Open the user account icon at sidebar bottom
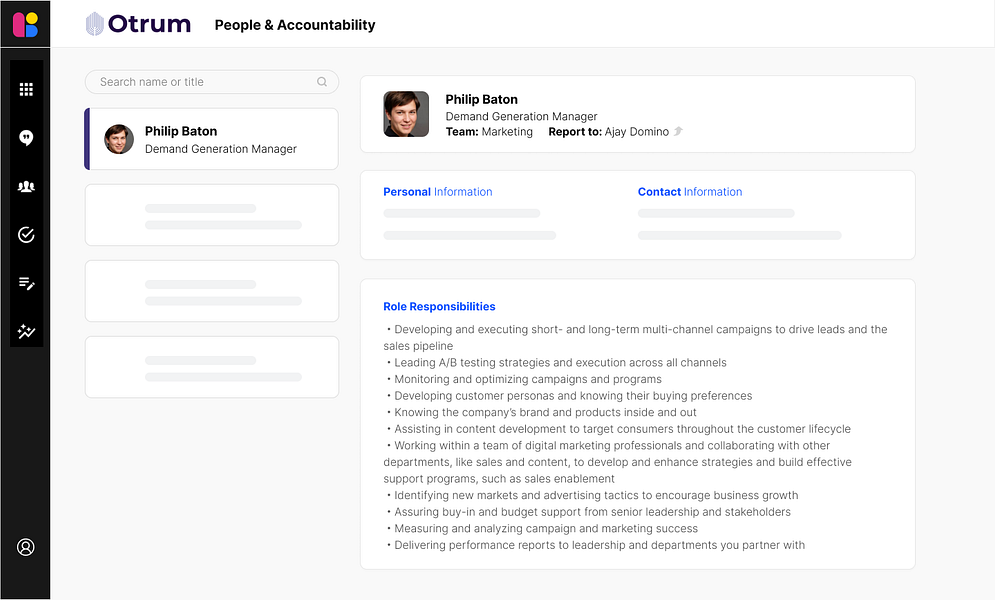Screen dimensions: 995x600 [26, 547]
